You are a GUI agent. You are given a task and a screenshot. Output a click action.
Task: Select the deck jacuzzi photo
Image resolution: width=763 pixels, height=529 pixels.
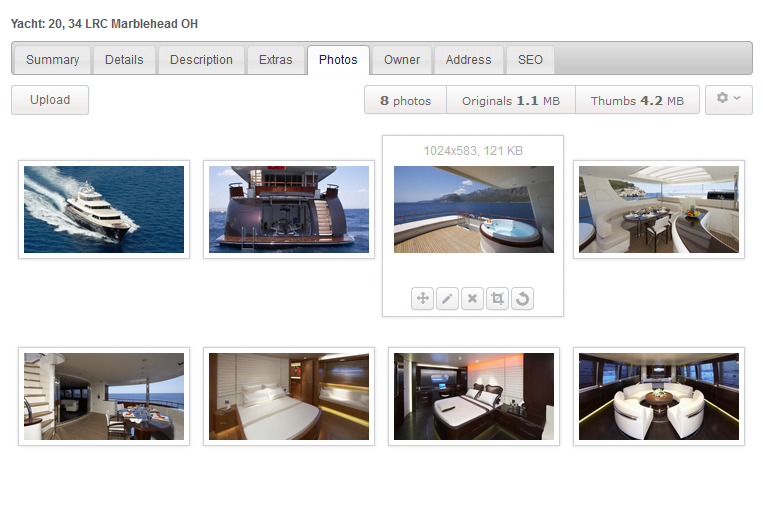click(x=474, y=209)
